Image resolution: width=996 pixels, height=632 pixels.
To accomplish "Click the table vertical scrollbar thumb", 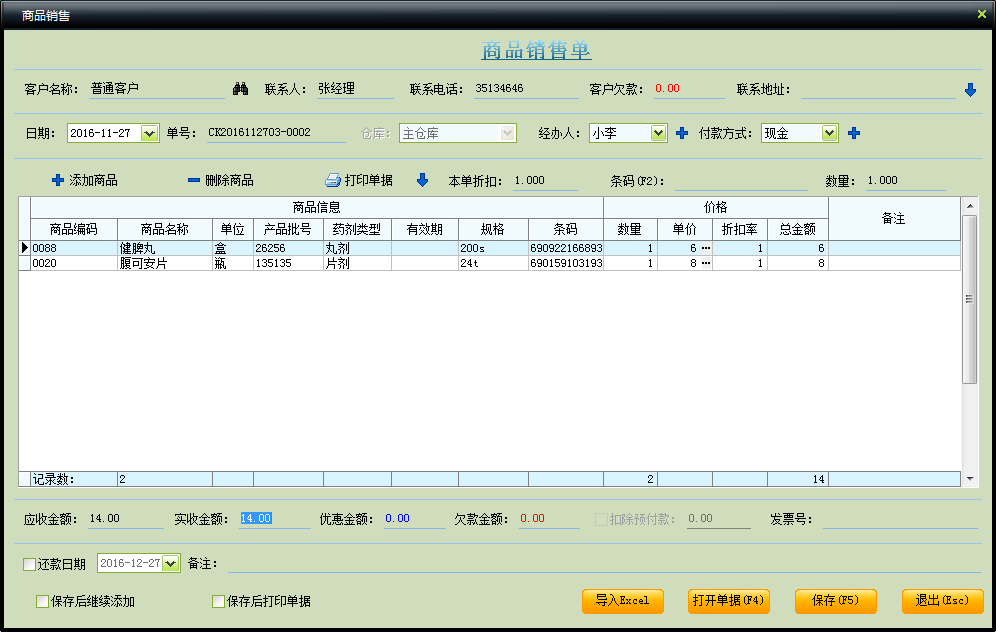I will pos(969,299).
